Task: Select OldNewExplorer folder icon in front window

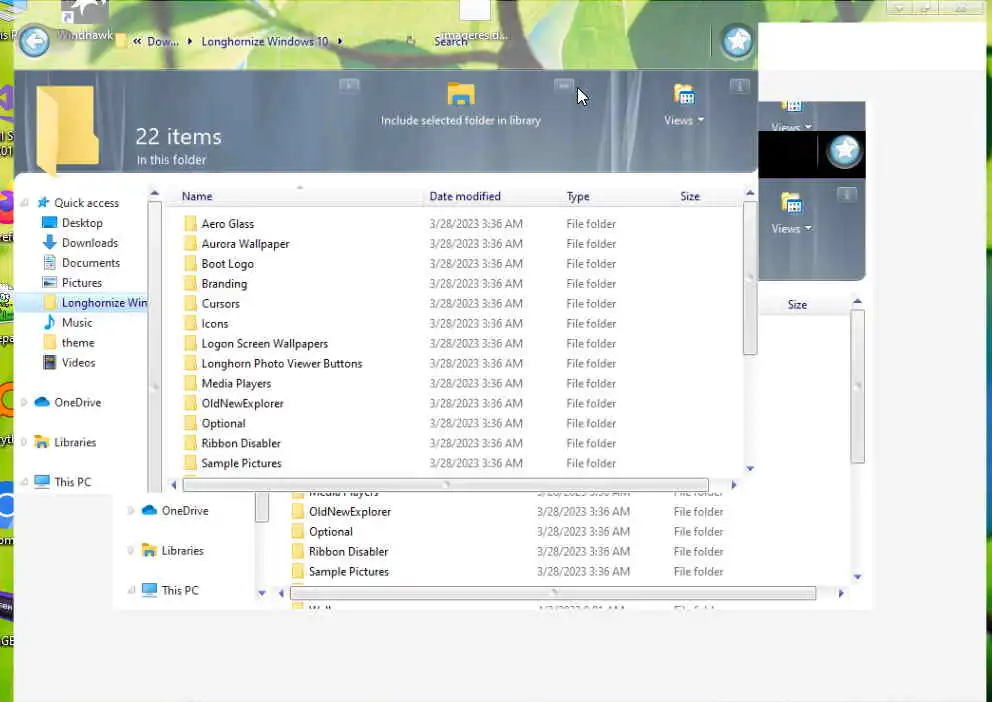Action: click(x=190, y=403)
